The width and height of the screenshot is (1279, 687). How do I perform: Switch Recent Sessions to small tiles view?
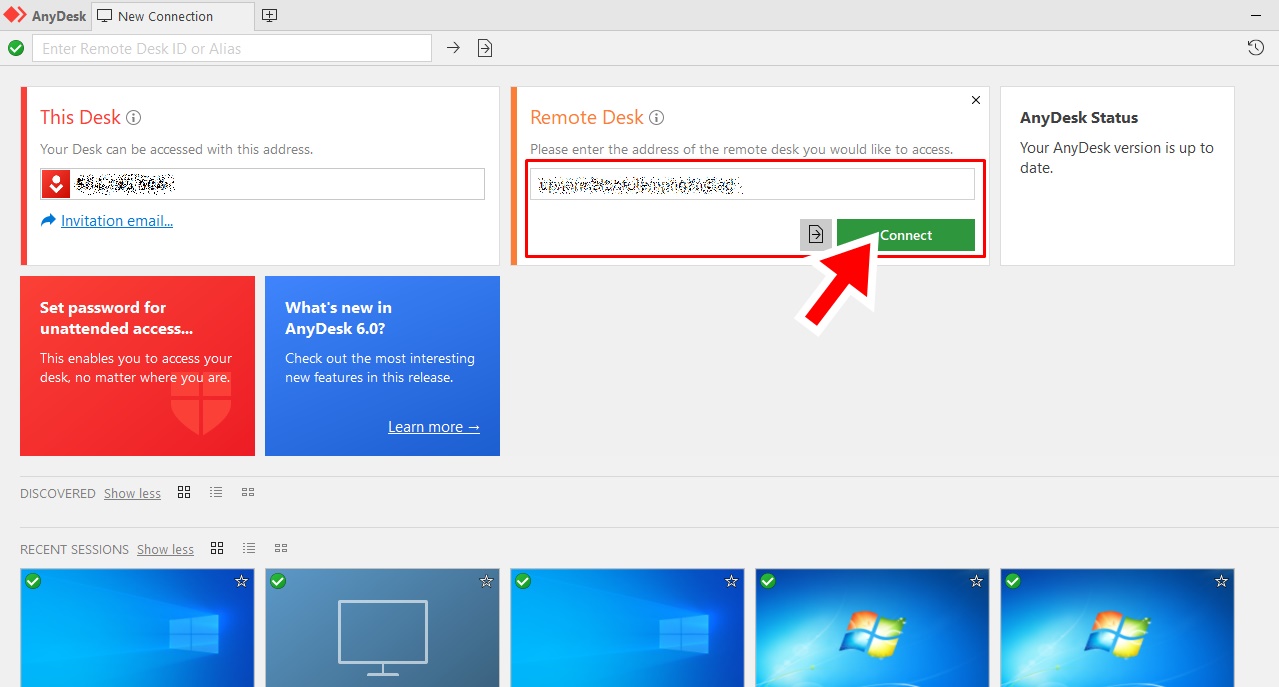(x=281, y=548)
